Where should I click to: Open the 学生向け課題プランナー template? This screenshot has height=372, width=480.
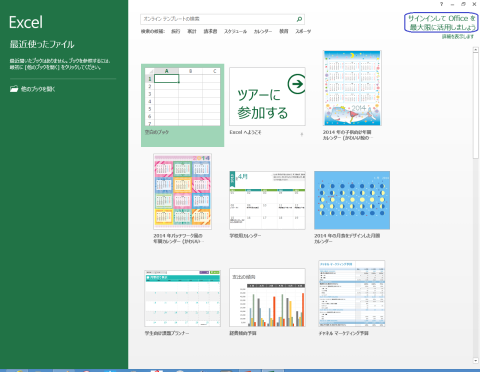coord(182,298)
